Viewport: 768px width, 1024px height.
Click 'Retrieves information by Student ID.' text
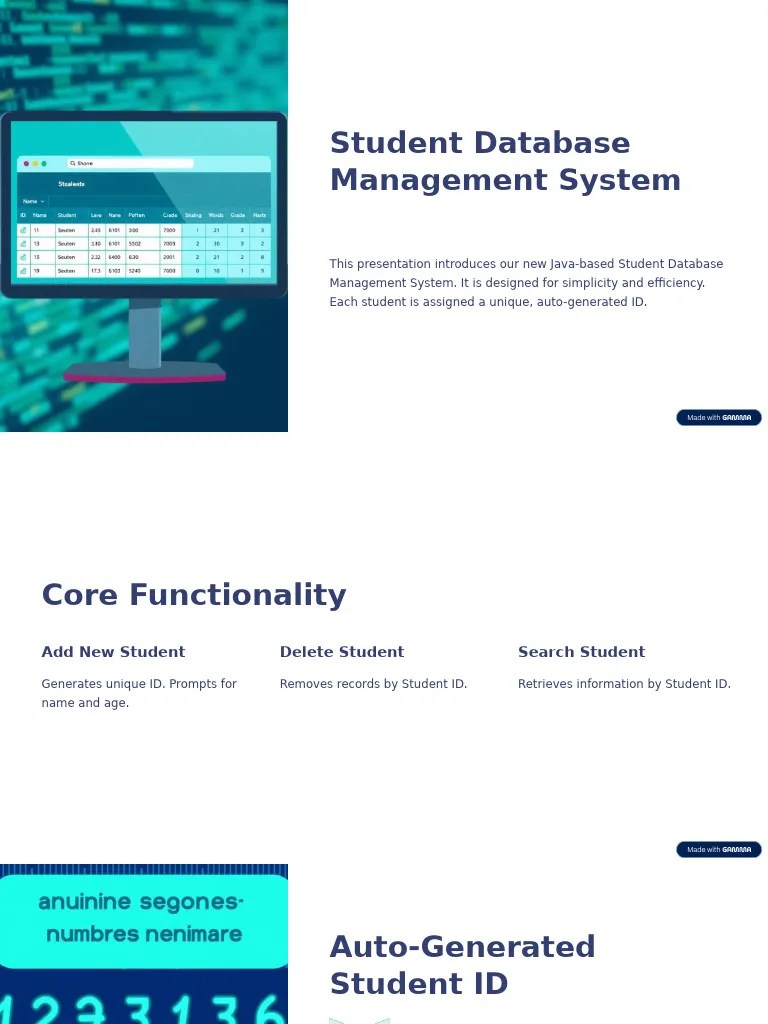tap(624, 684)
